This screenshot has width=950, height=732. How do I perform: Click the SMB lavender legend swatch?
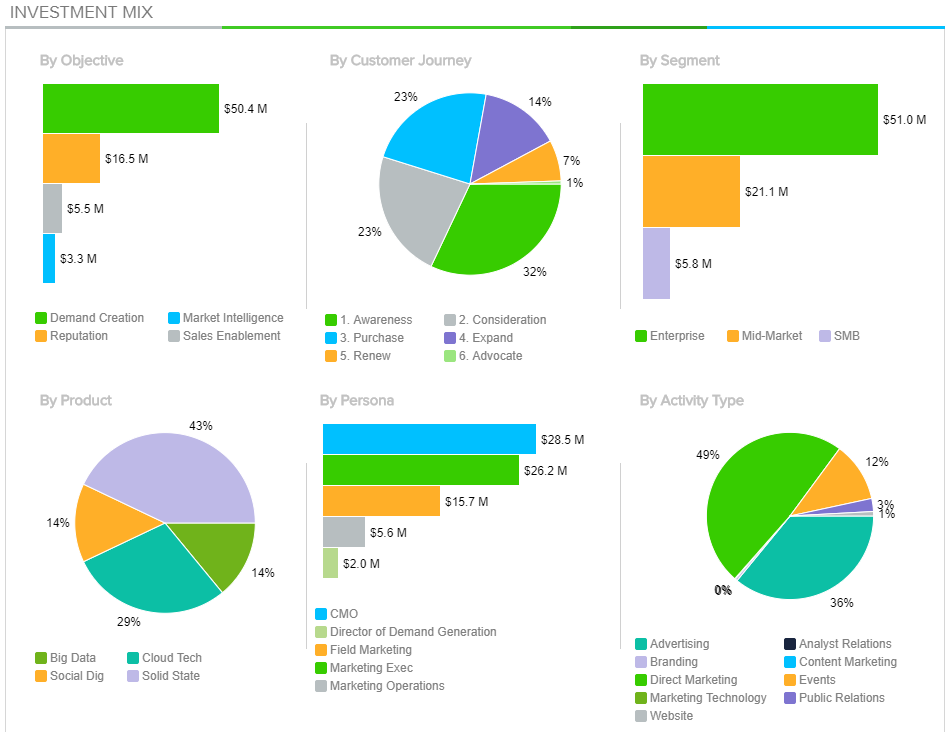click(825, 336)
